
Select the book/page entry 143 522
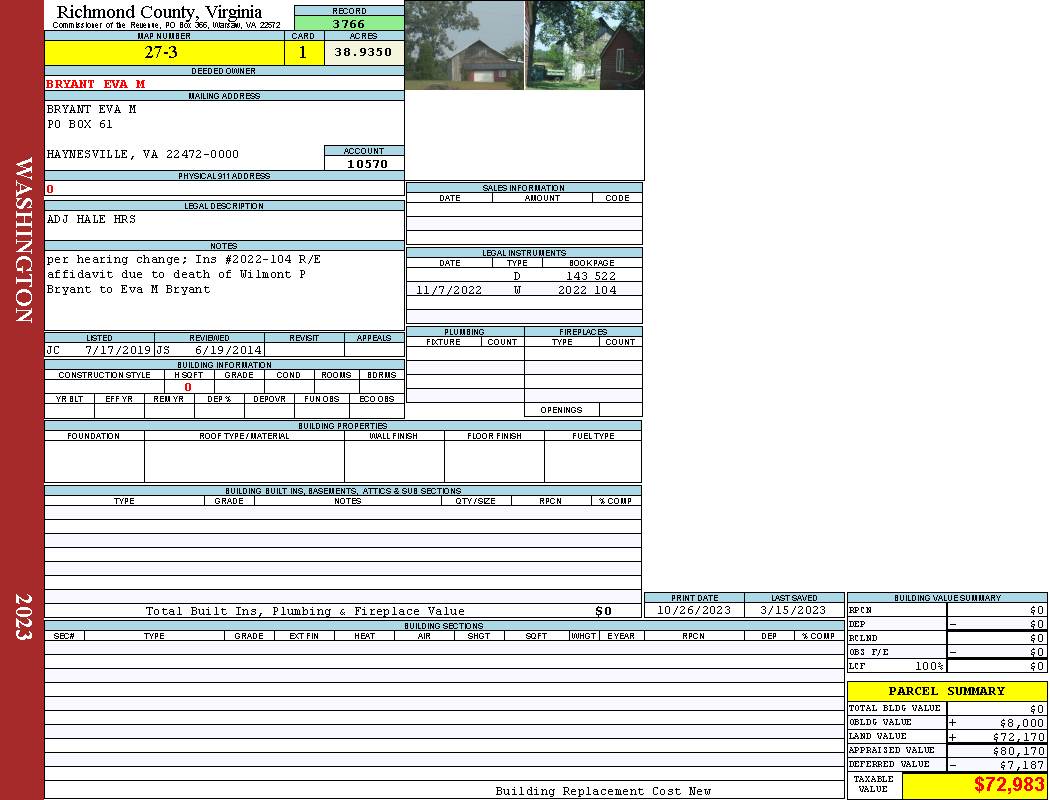pos(590,276)
